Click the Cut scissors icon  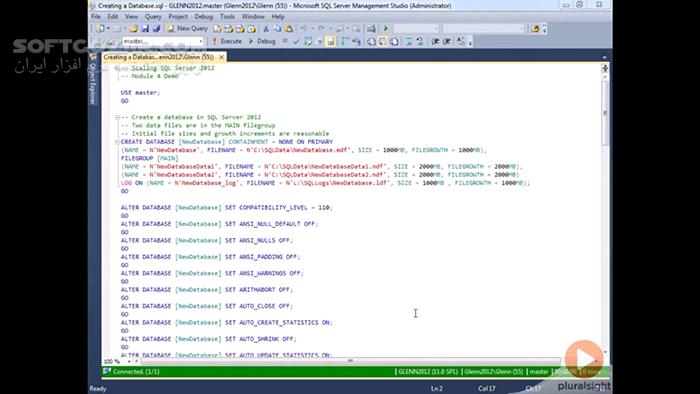[266, 29]
